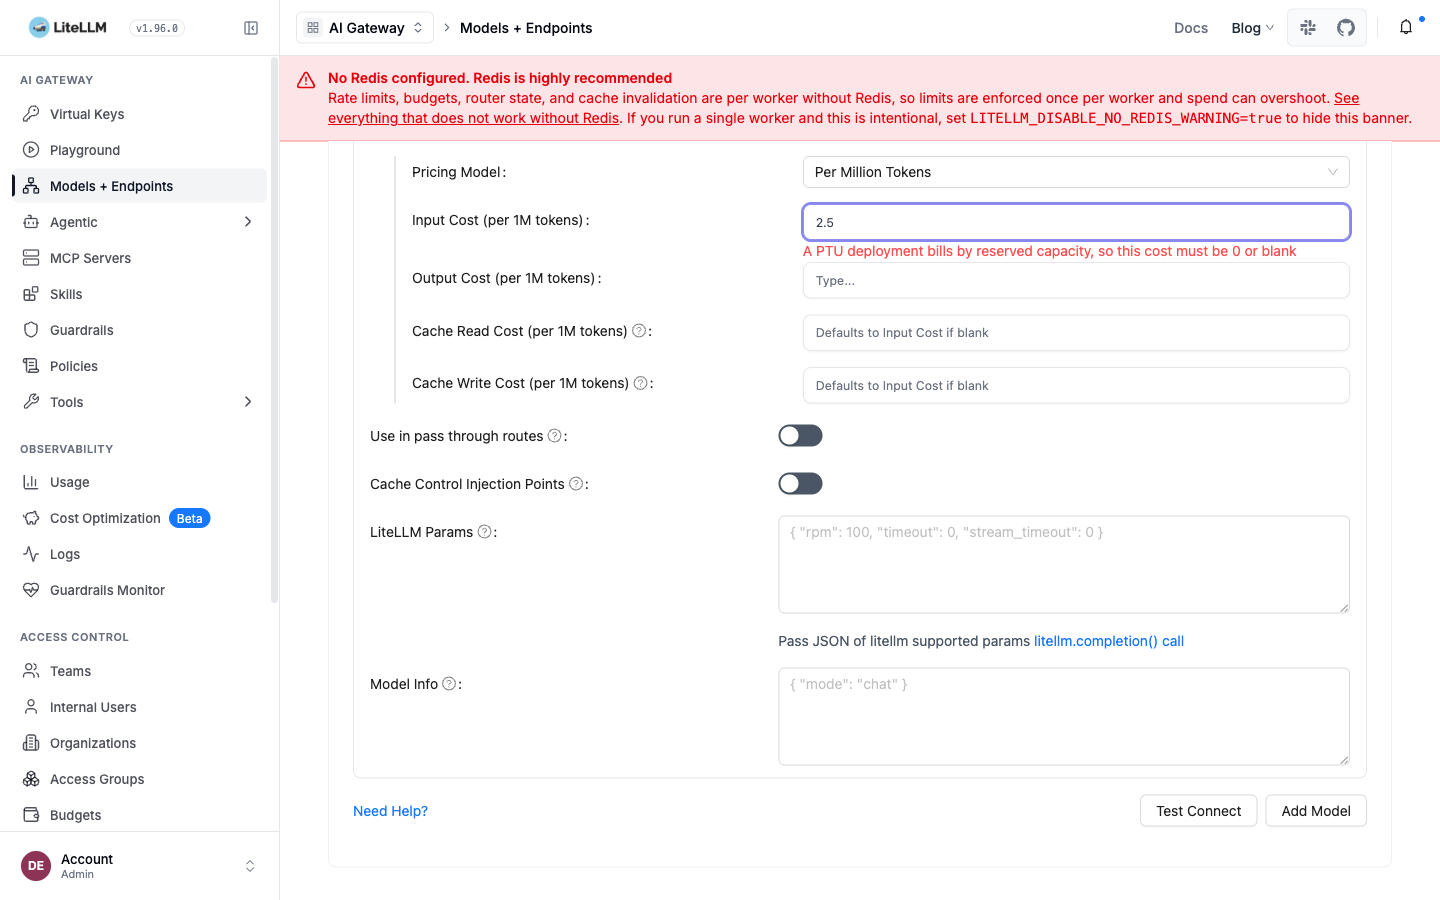Click the Skills icon
The height and width of the screenshot is (900, 1440).
pos(31,294)
